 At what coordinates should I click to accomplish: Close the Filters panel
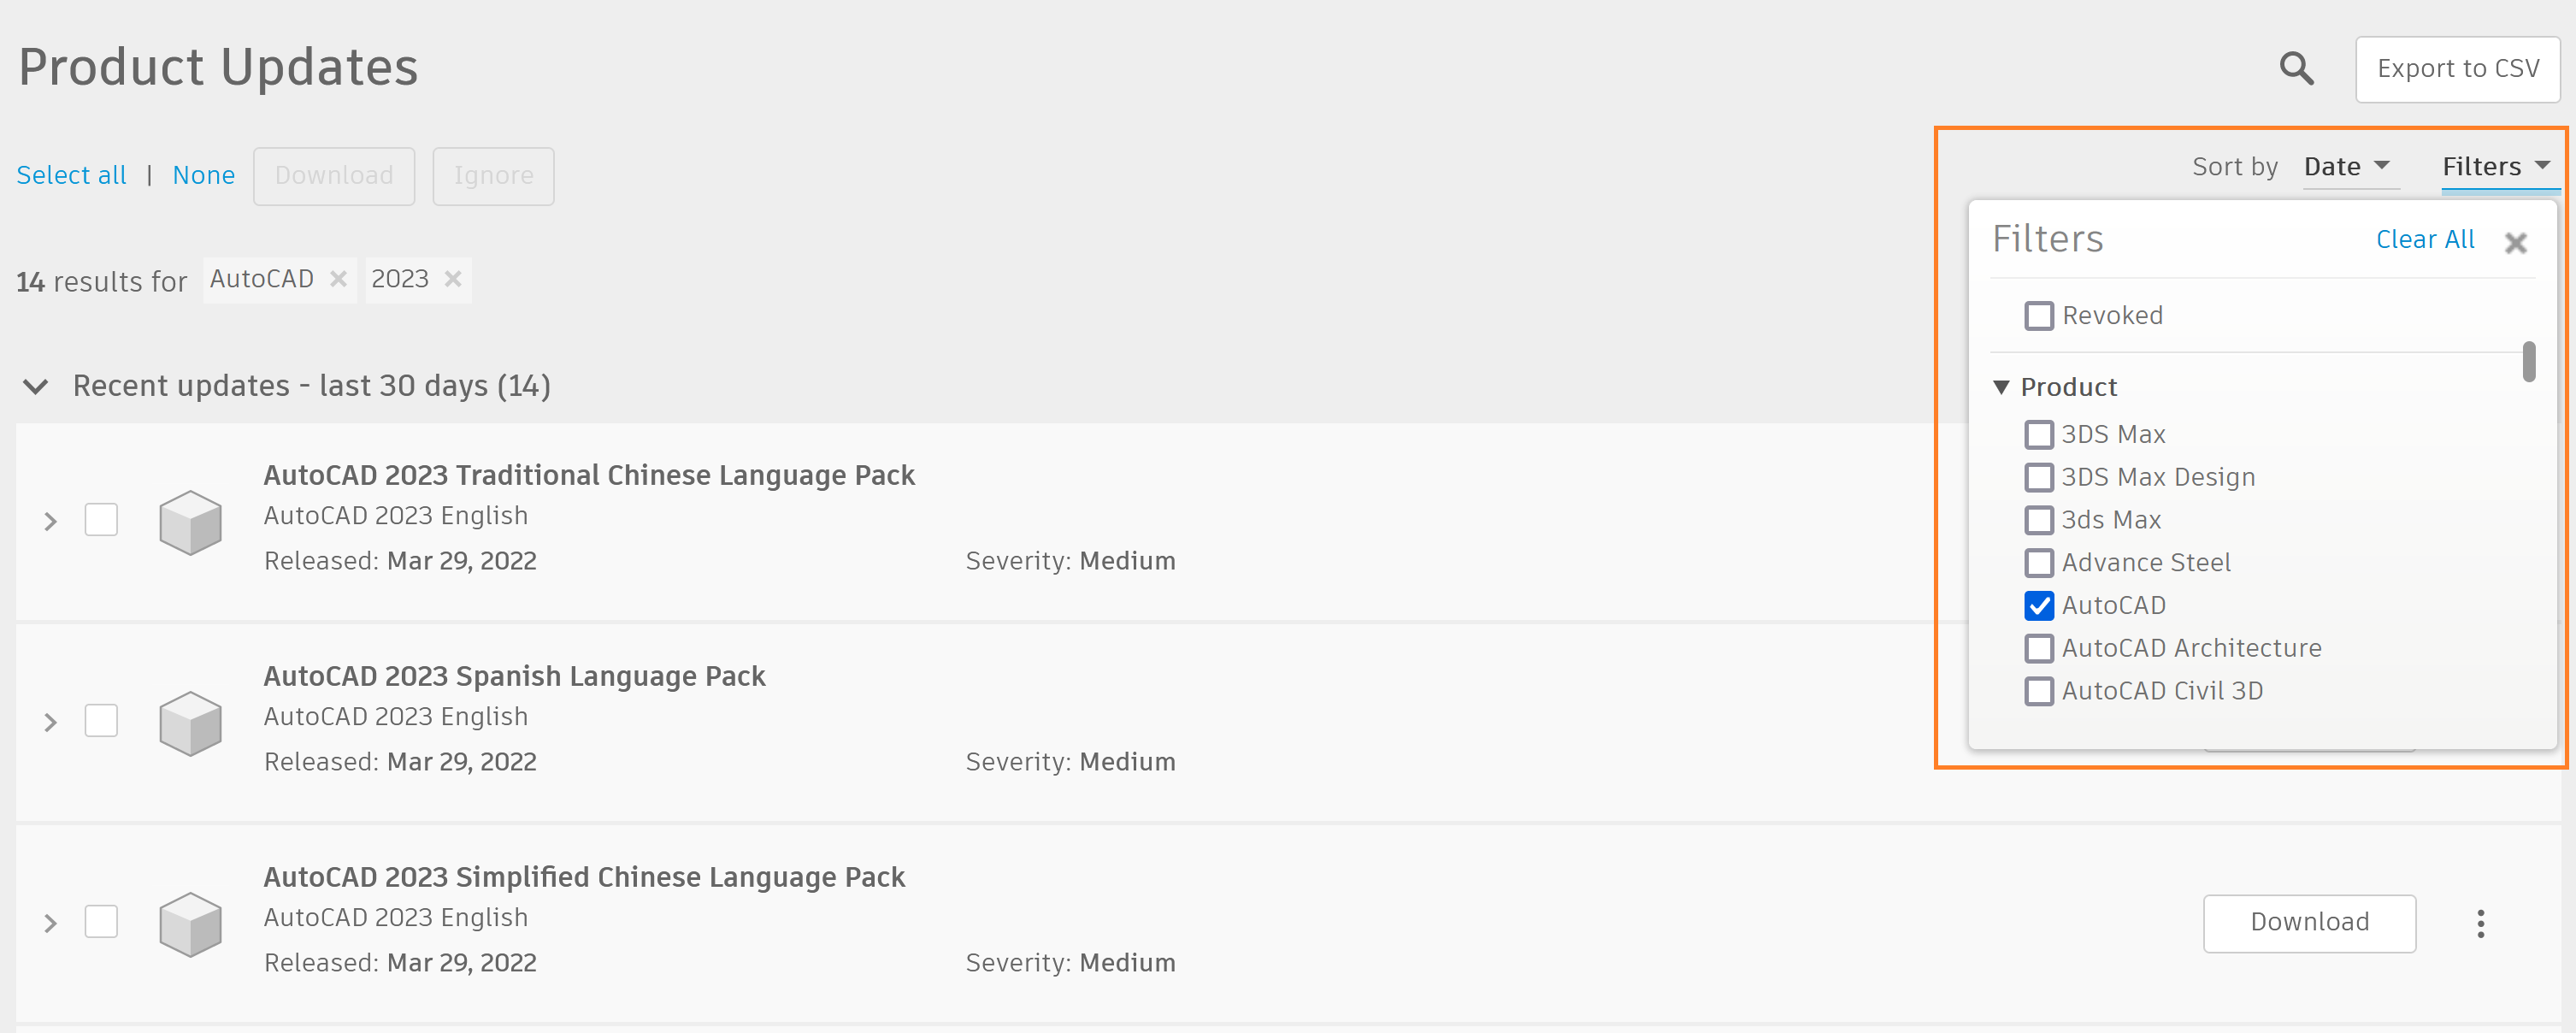(x=2515, y=242)
